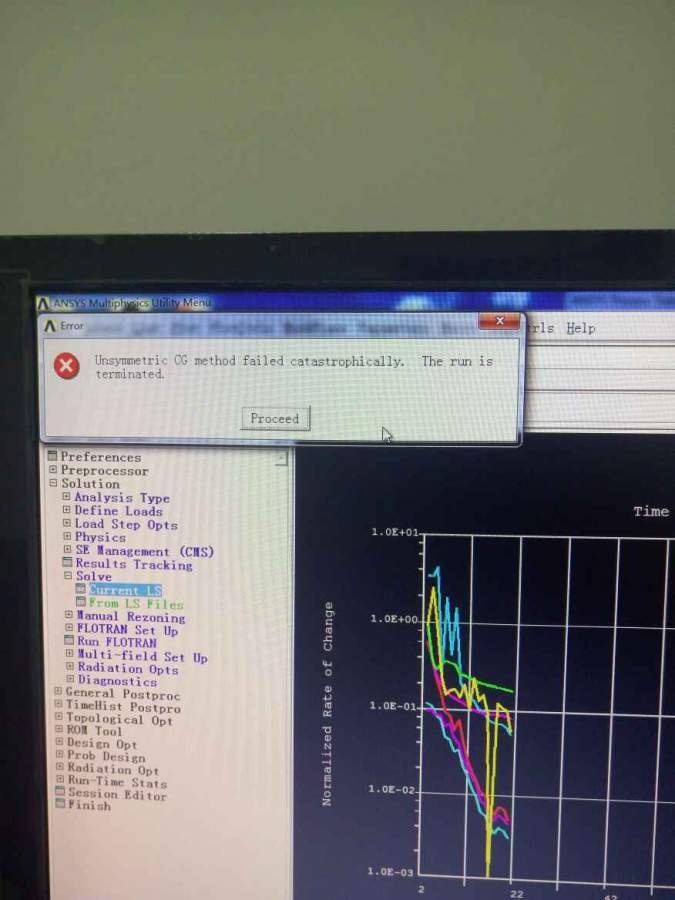
Task: Expand the Analysis Type node
Action: [x=67, y=496]
